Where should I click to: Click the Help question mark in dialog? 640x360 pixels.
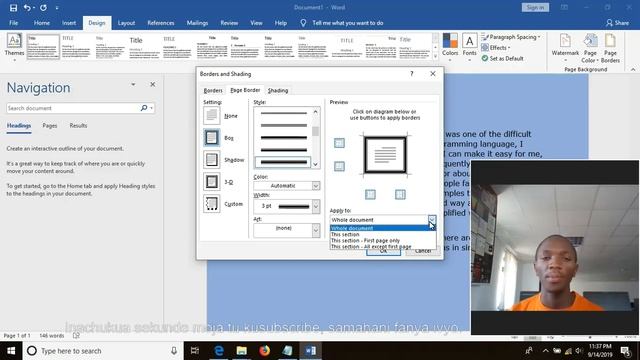point(411,74)
